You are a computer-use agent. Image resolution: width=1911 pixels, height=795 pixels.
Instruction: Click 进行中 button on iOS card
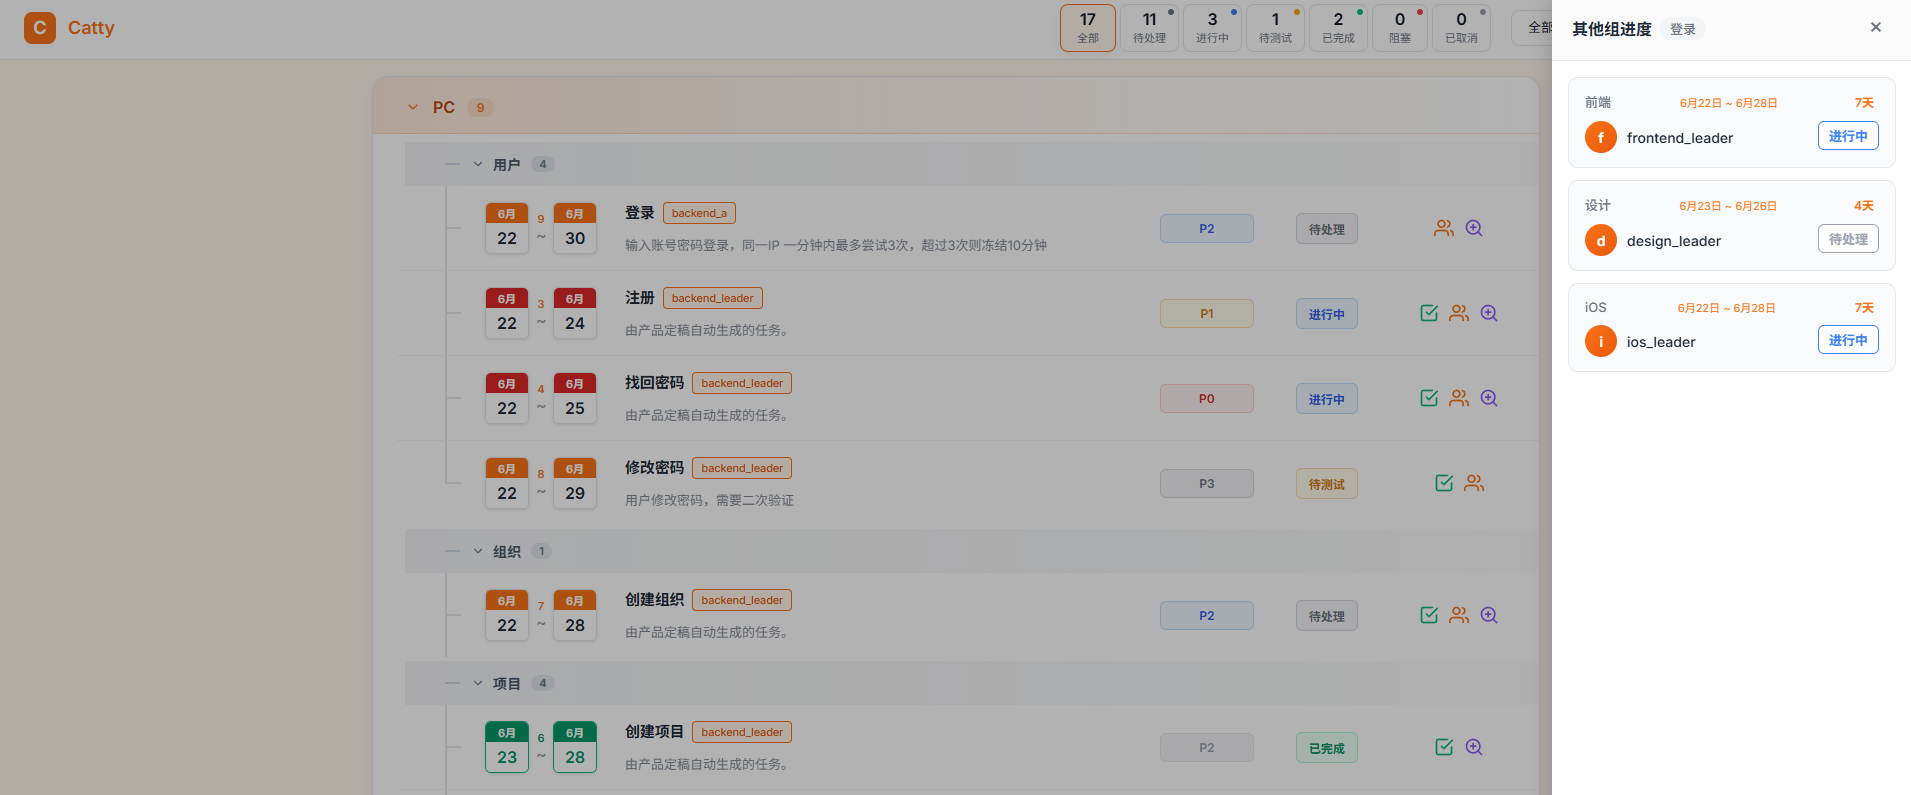[x=1848, y=340]
